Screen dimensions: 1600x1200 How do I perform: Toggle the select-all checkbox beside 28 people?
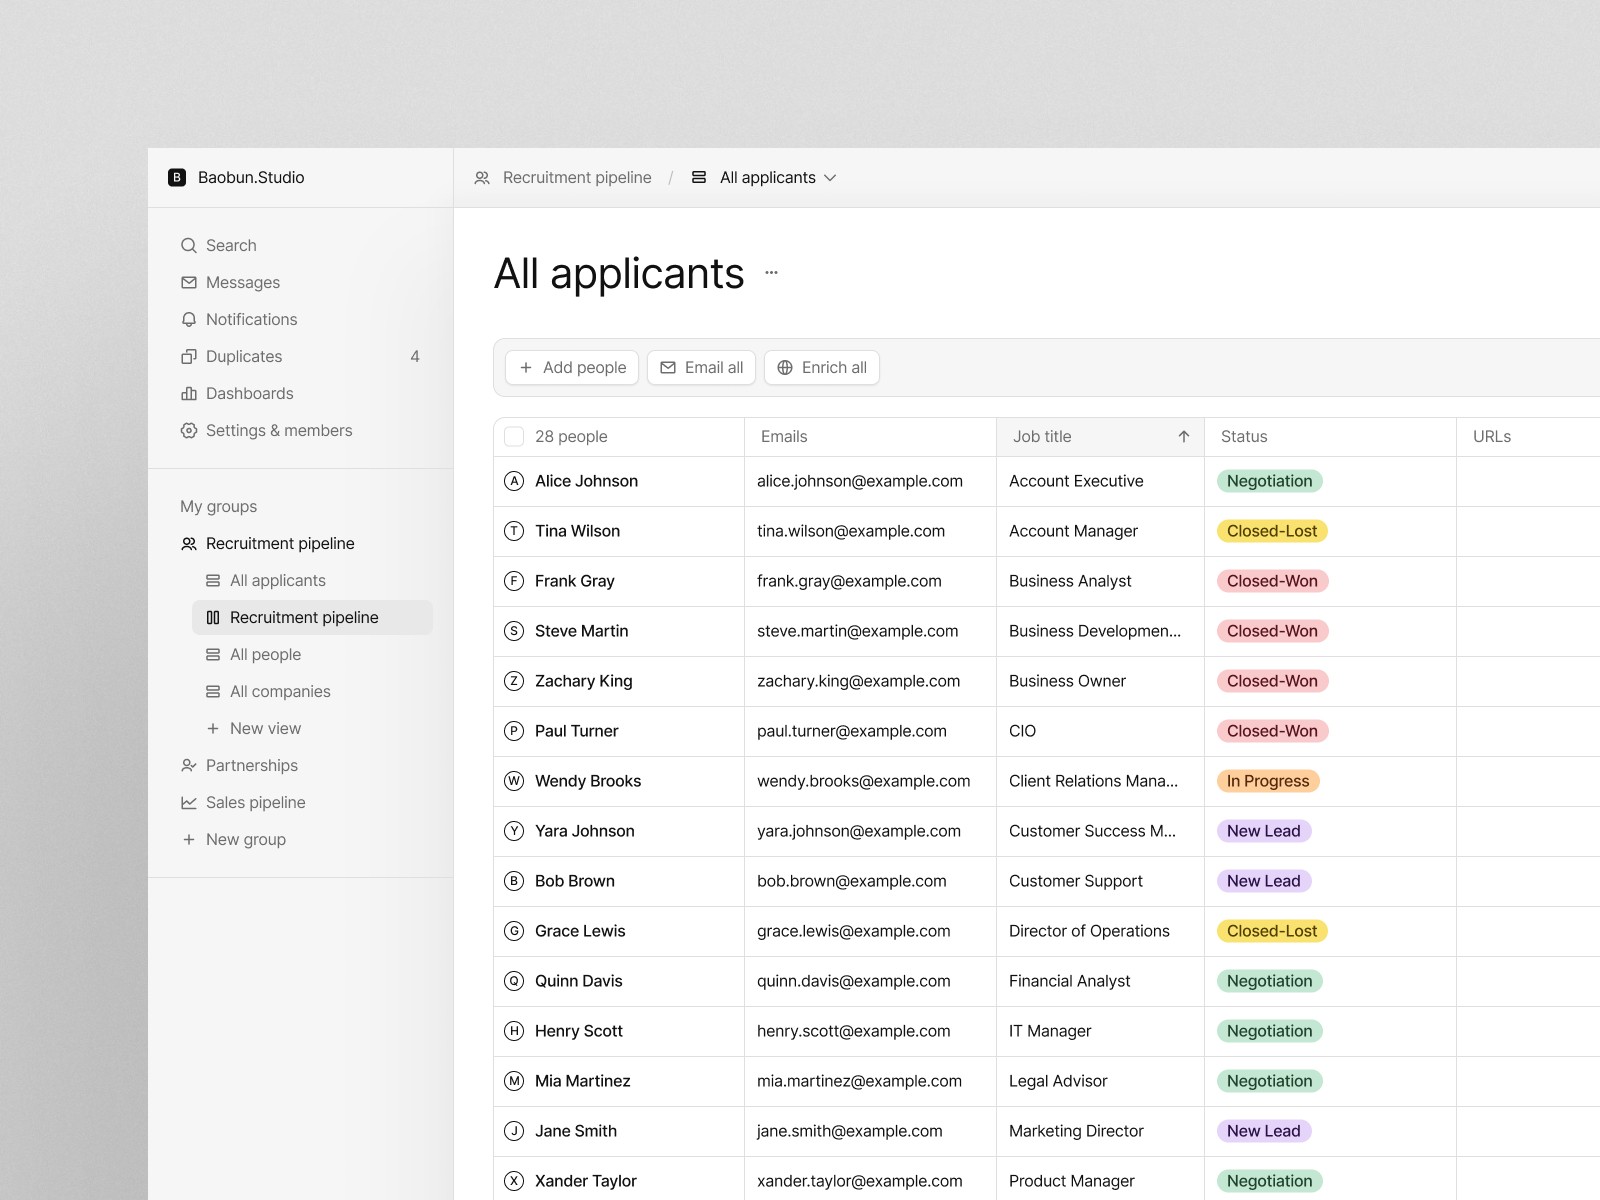tap(514, 436)
